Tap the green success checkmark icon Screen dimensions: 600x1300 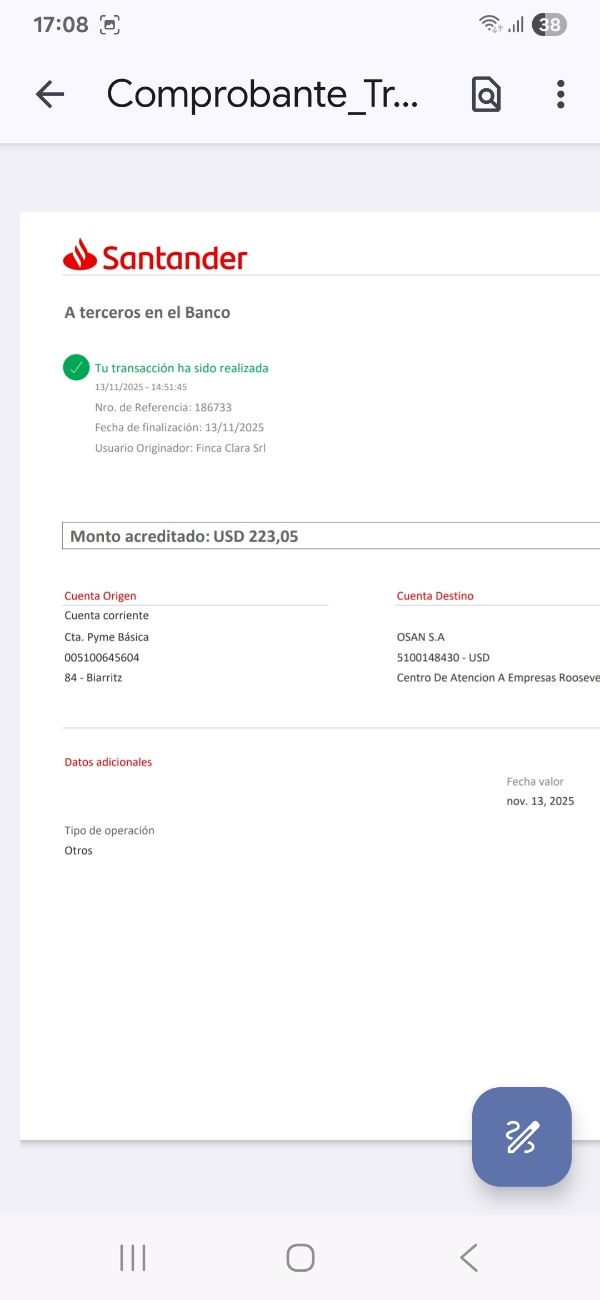point(76,368)
